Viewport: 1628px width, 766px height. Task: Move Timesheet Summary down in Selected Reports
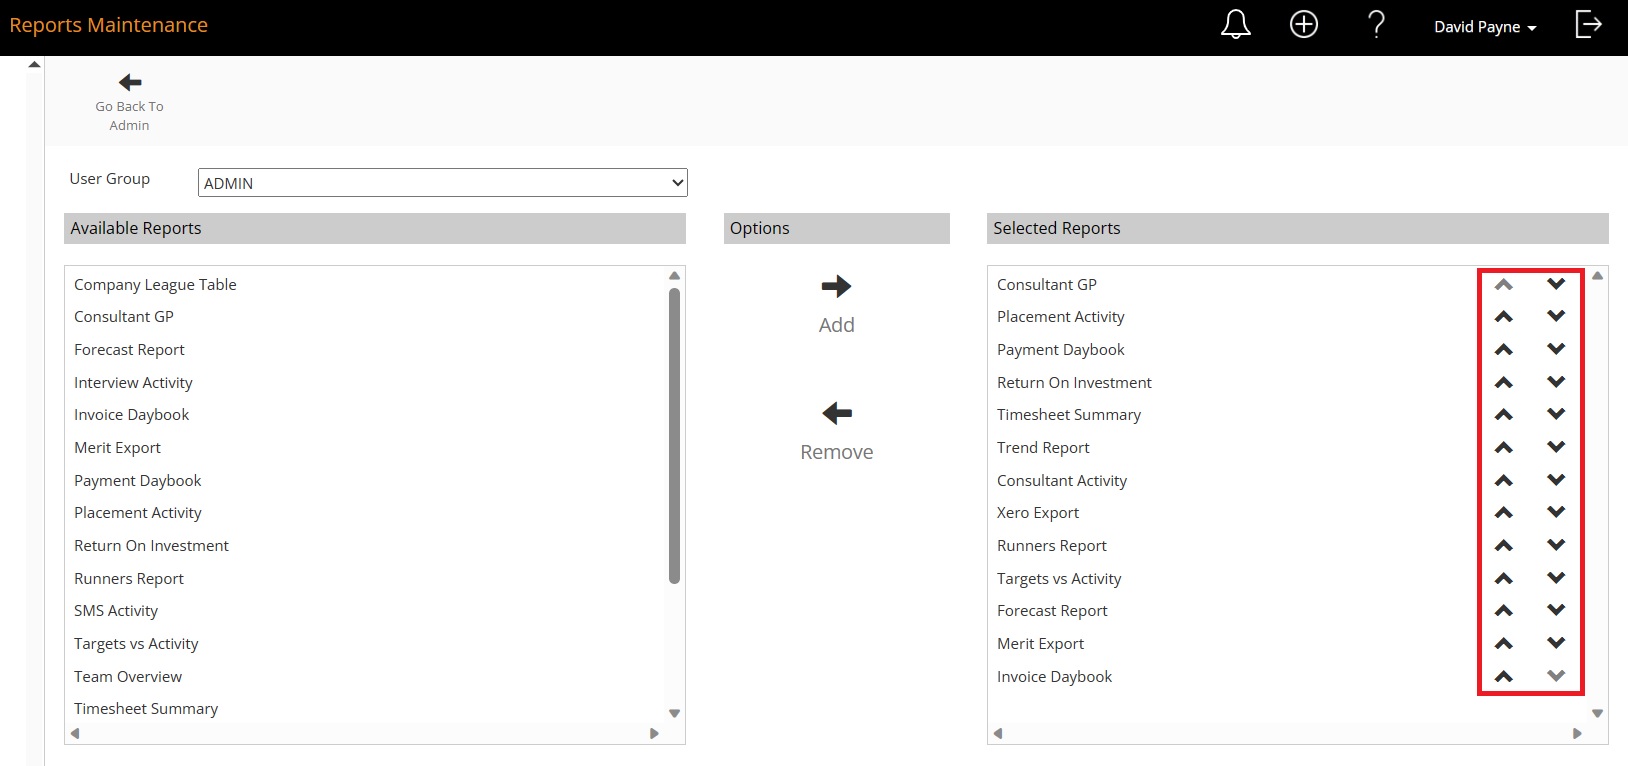[x=1556, y=414]
